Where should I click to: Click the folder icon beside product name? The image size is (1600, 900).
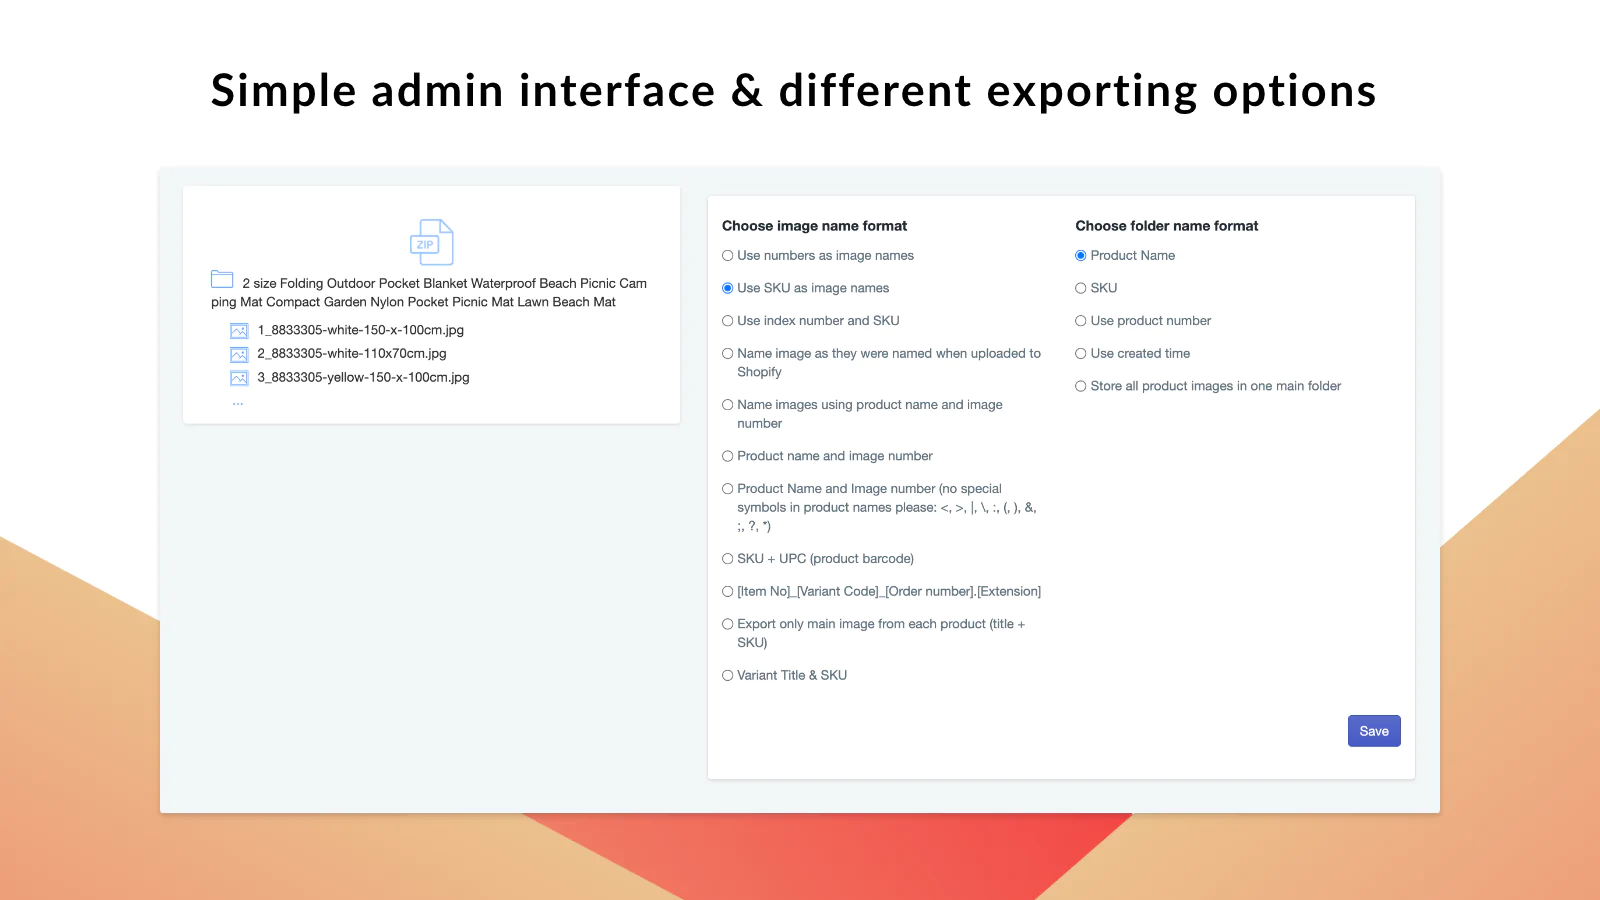click(222, 279)
